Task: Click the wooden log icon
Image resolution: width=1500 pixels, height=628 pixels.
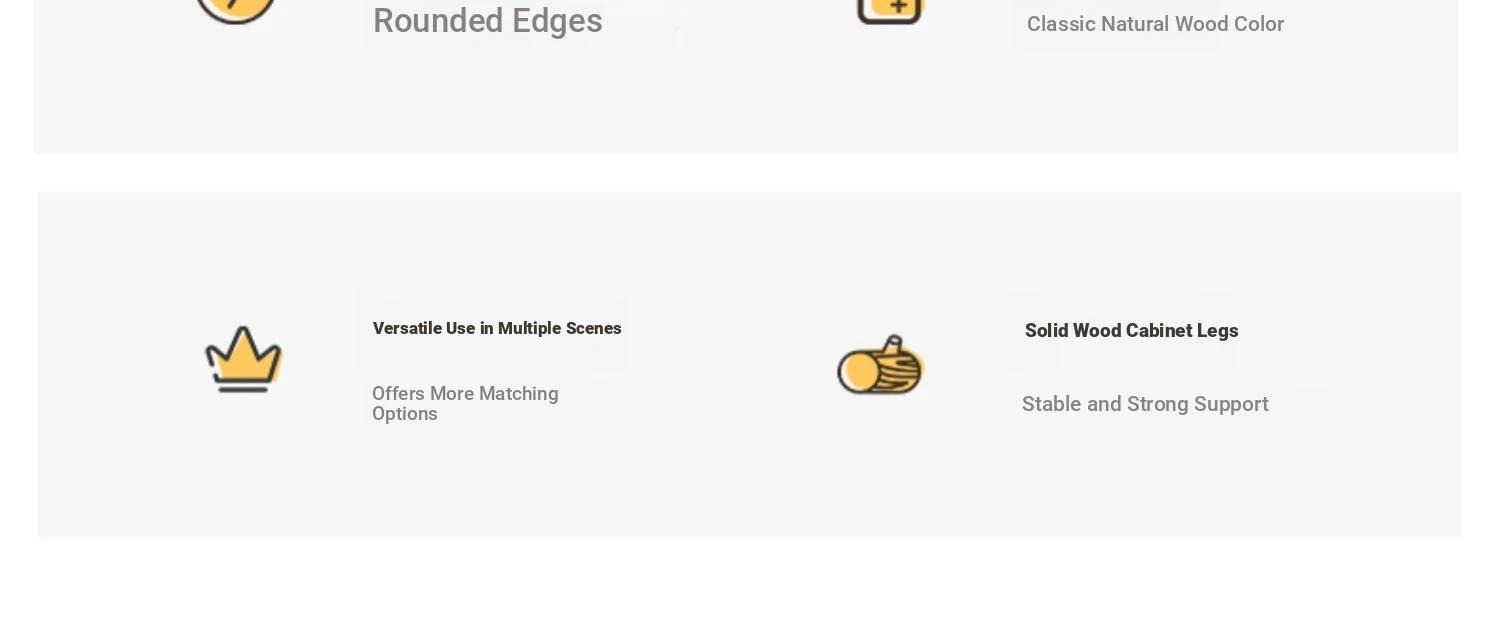Action: pos(880,365)
